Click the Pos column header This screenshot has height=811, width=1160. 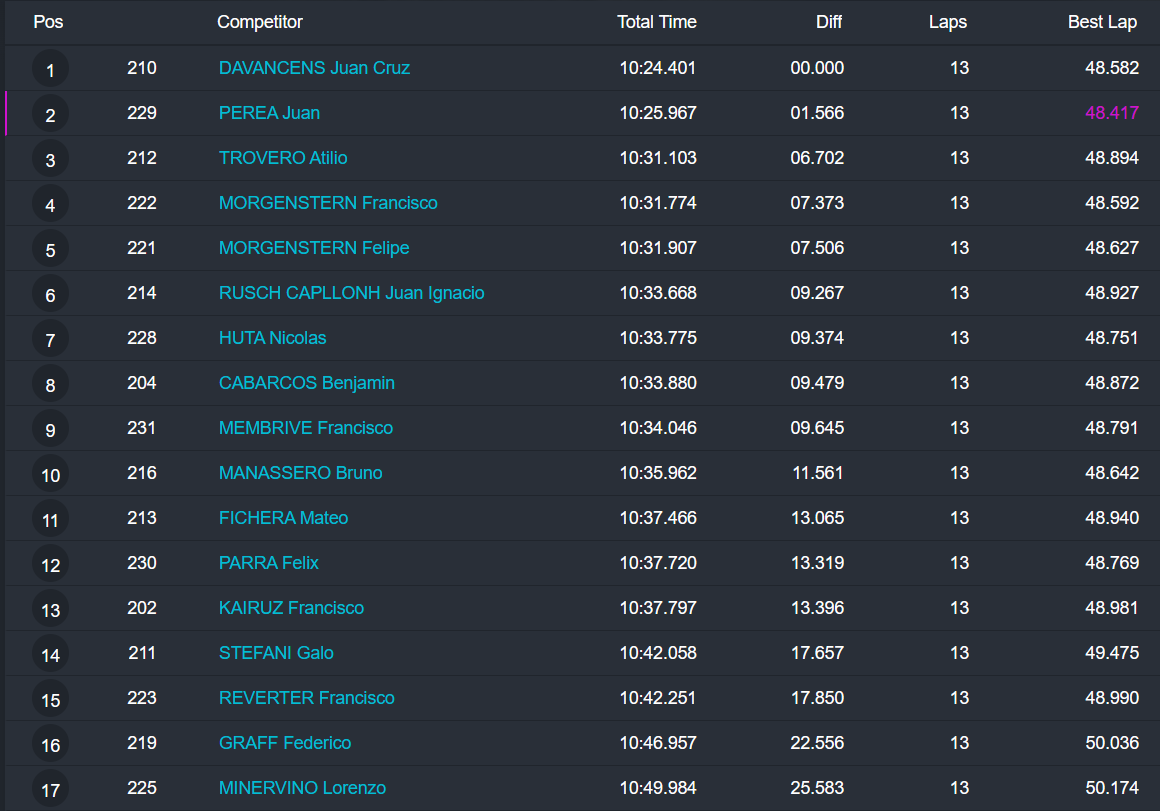pos(48,22)
